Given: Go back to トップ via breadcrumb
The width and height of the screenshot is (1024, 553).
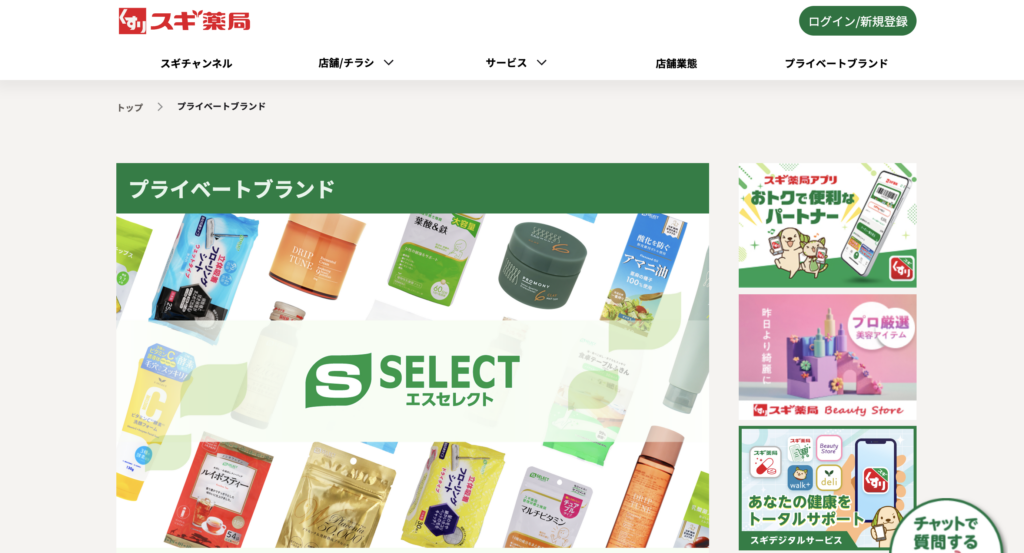Looking at the screenshot, I should (130, 107).
